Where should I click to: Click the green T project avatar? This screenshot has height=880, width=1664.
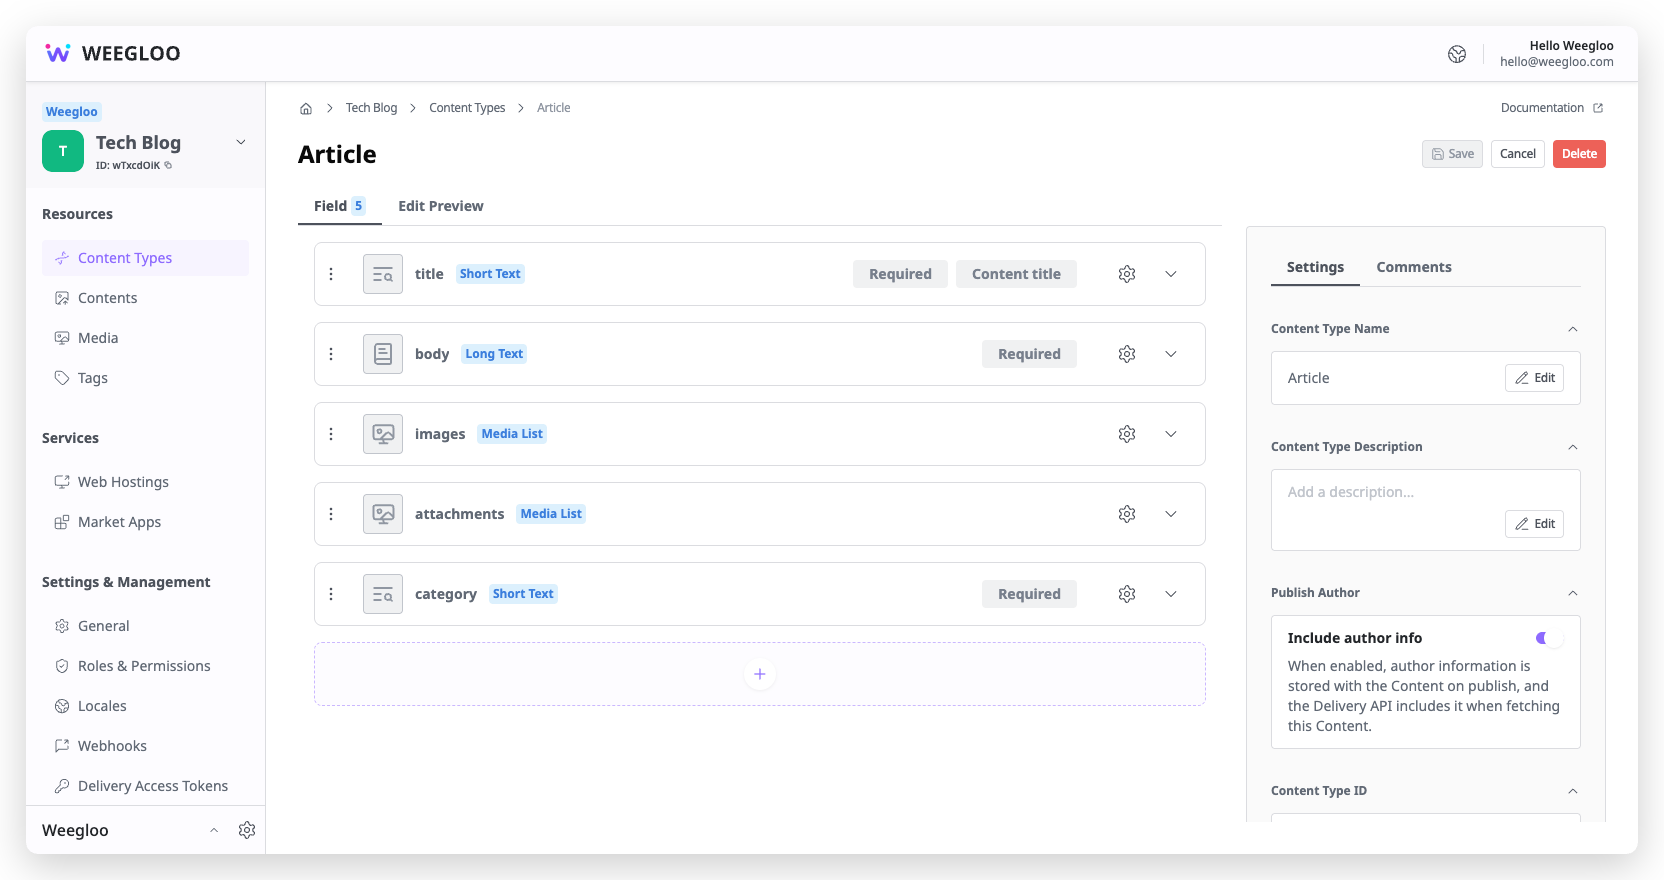coord(63,151)
